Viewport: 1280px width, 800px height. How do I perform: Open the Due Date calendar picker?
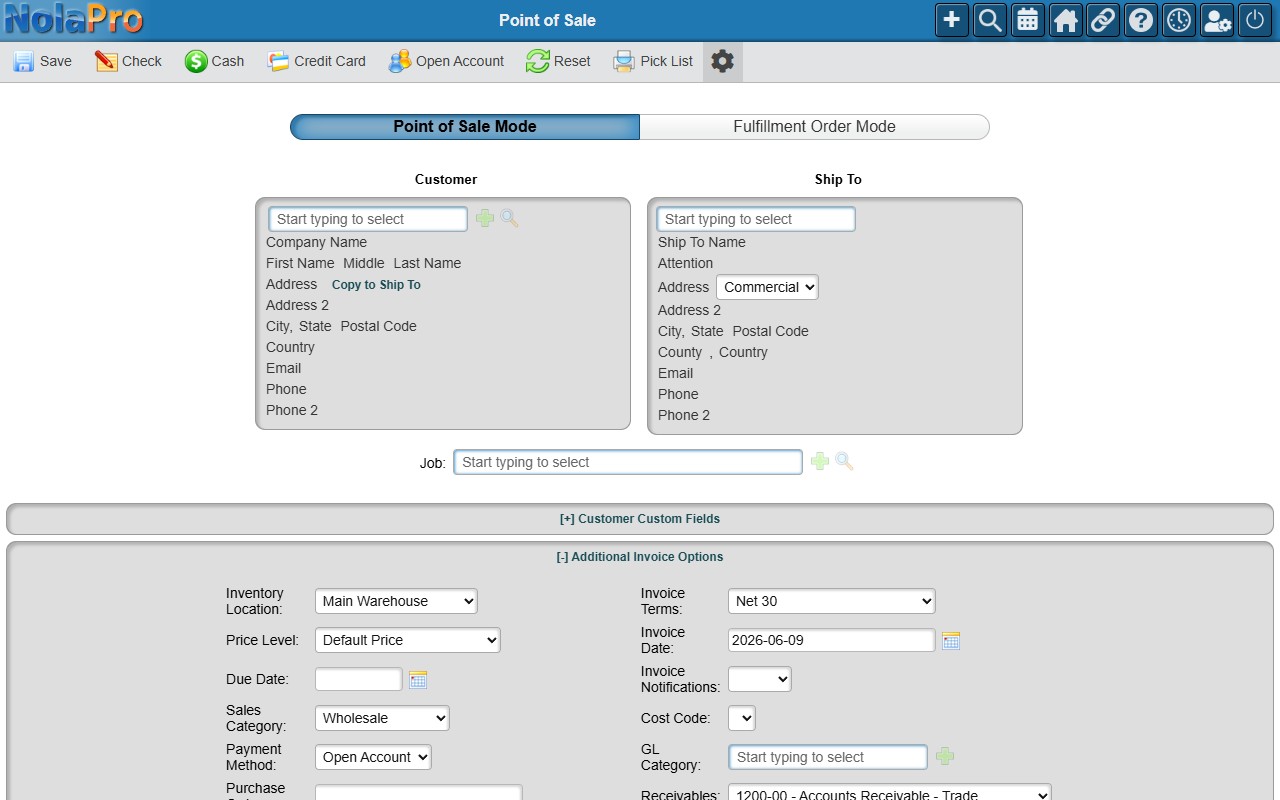coord(418,680)
